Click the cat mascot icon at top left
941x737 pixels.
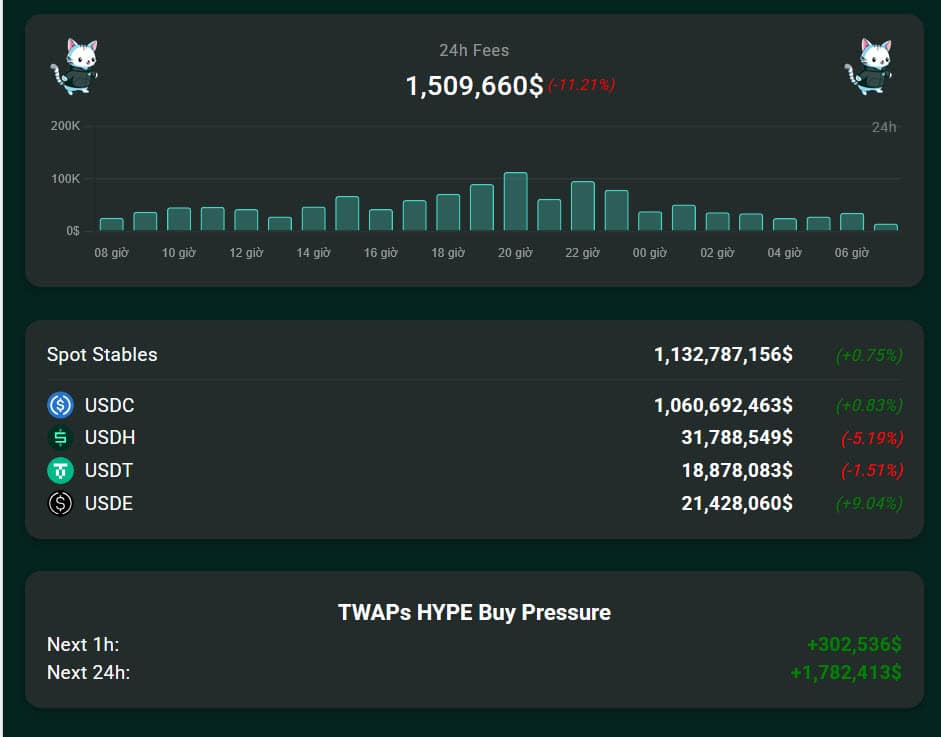point(74,66)
